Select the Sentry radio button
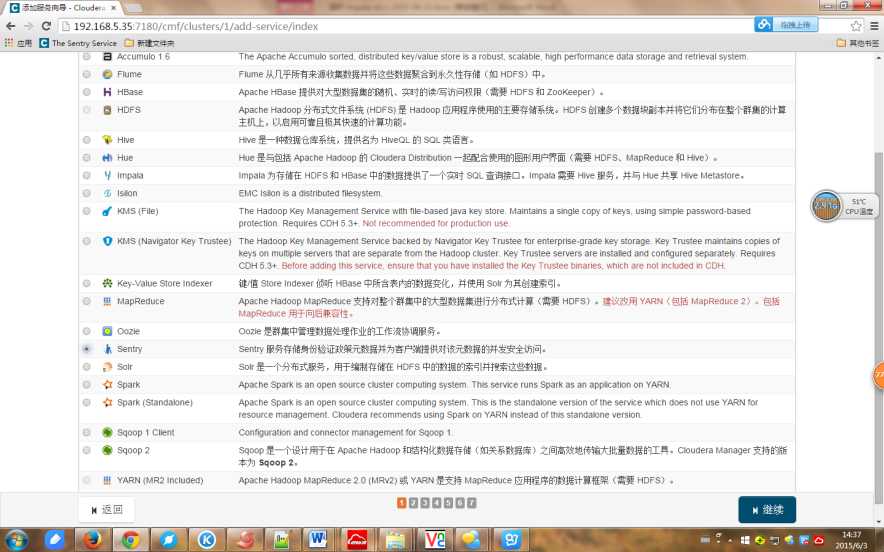The height and width of the screenshot is (552, 884). click(86, 349)
